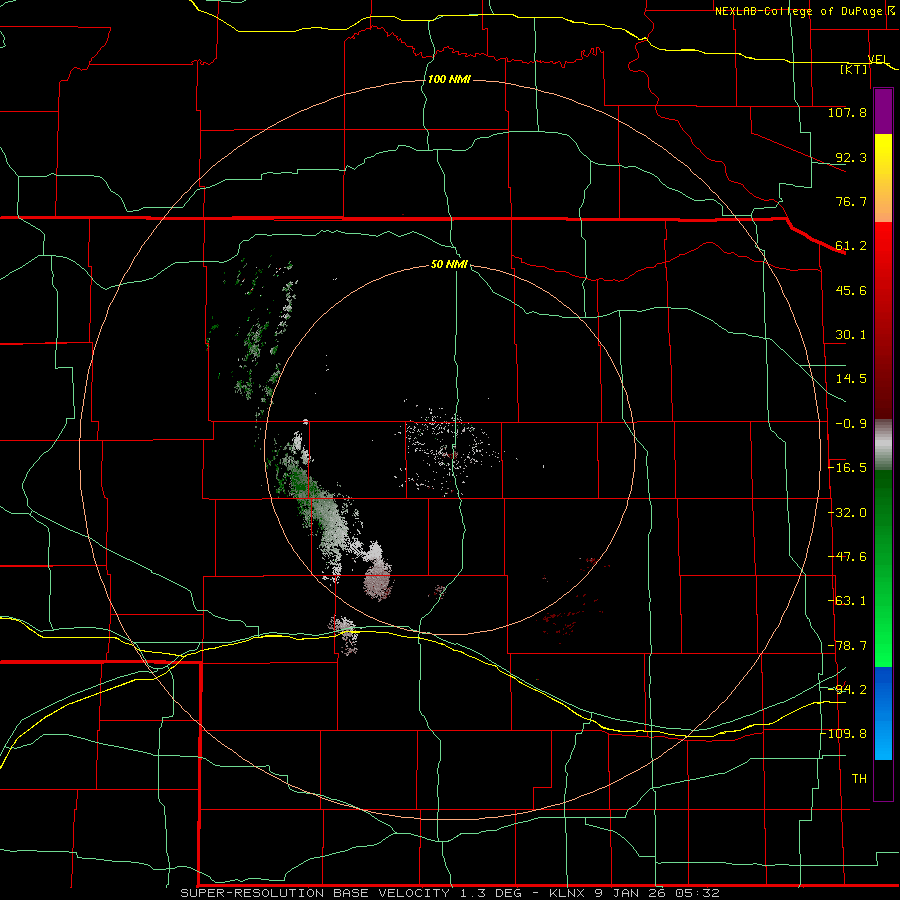Screen dimensions: 900x900
Task: Click the -16.5 velocity scale value
Action: (847, 468)
